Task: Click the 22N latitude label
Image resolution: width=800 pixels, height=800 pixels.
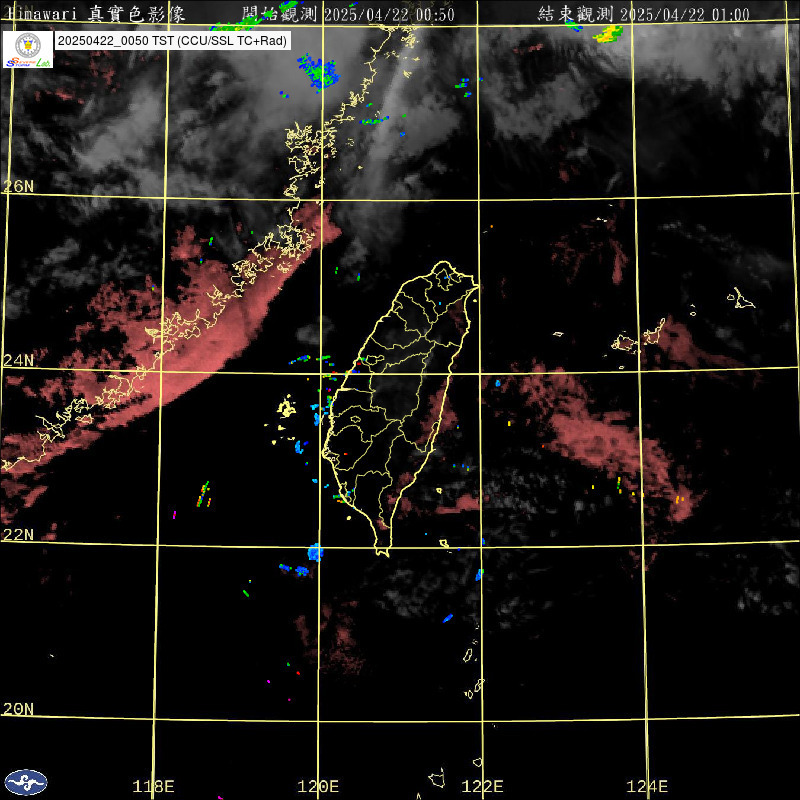Action: pyautogui.click(x=18, y=534)
